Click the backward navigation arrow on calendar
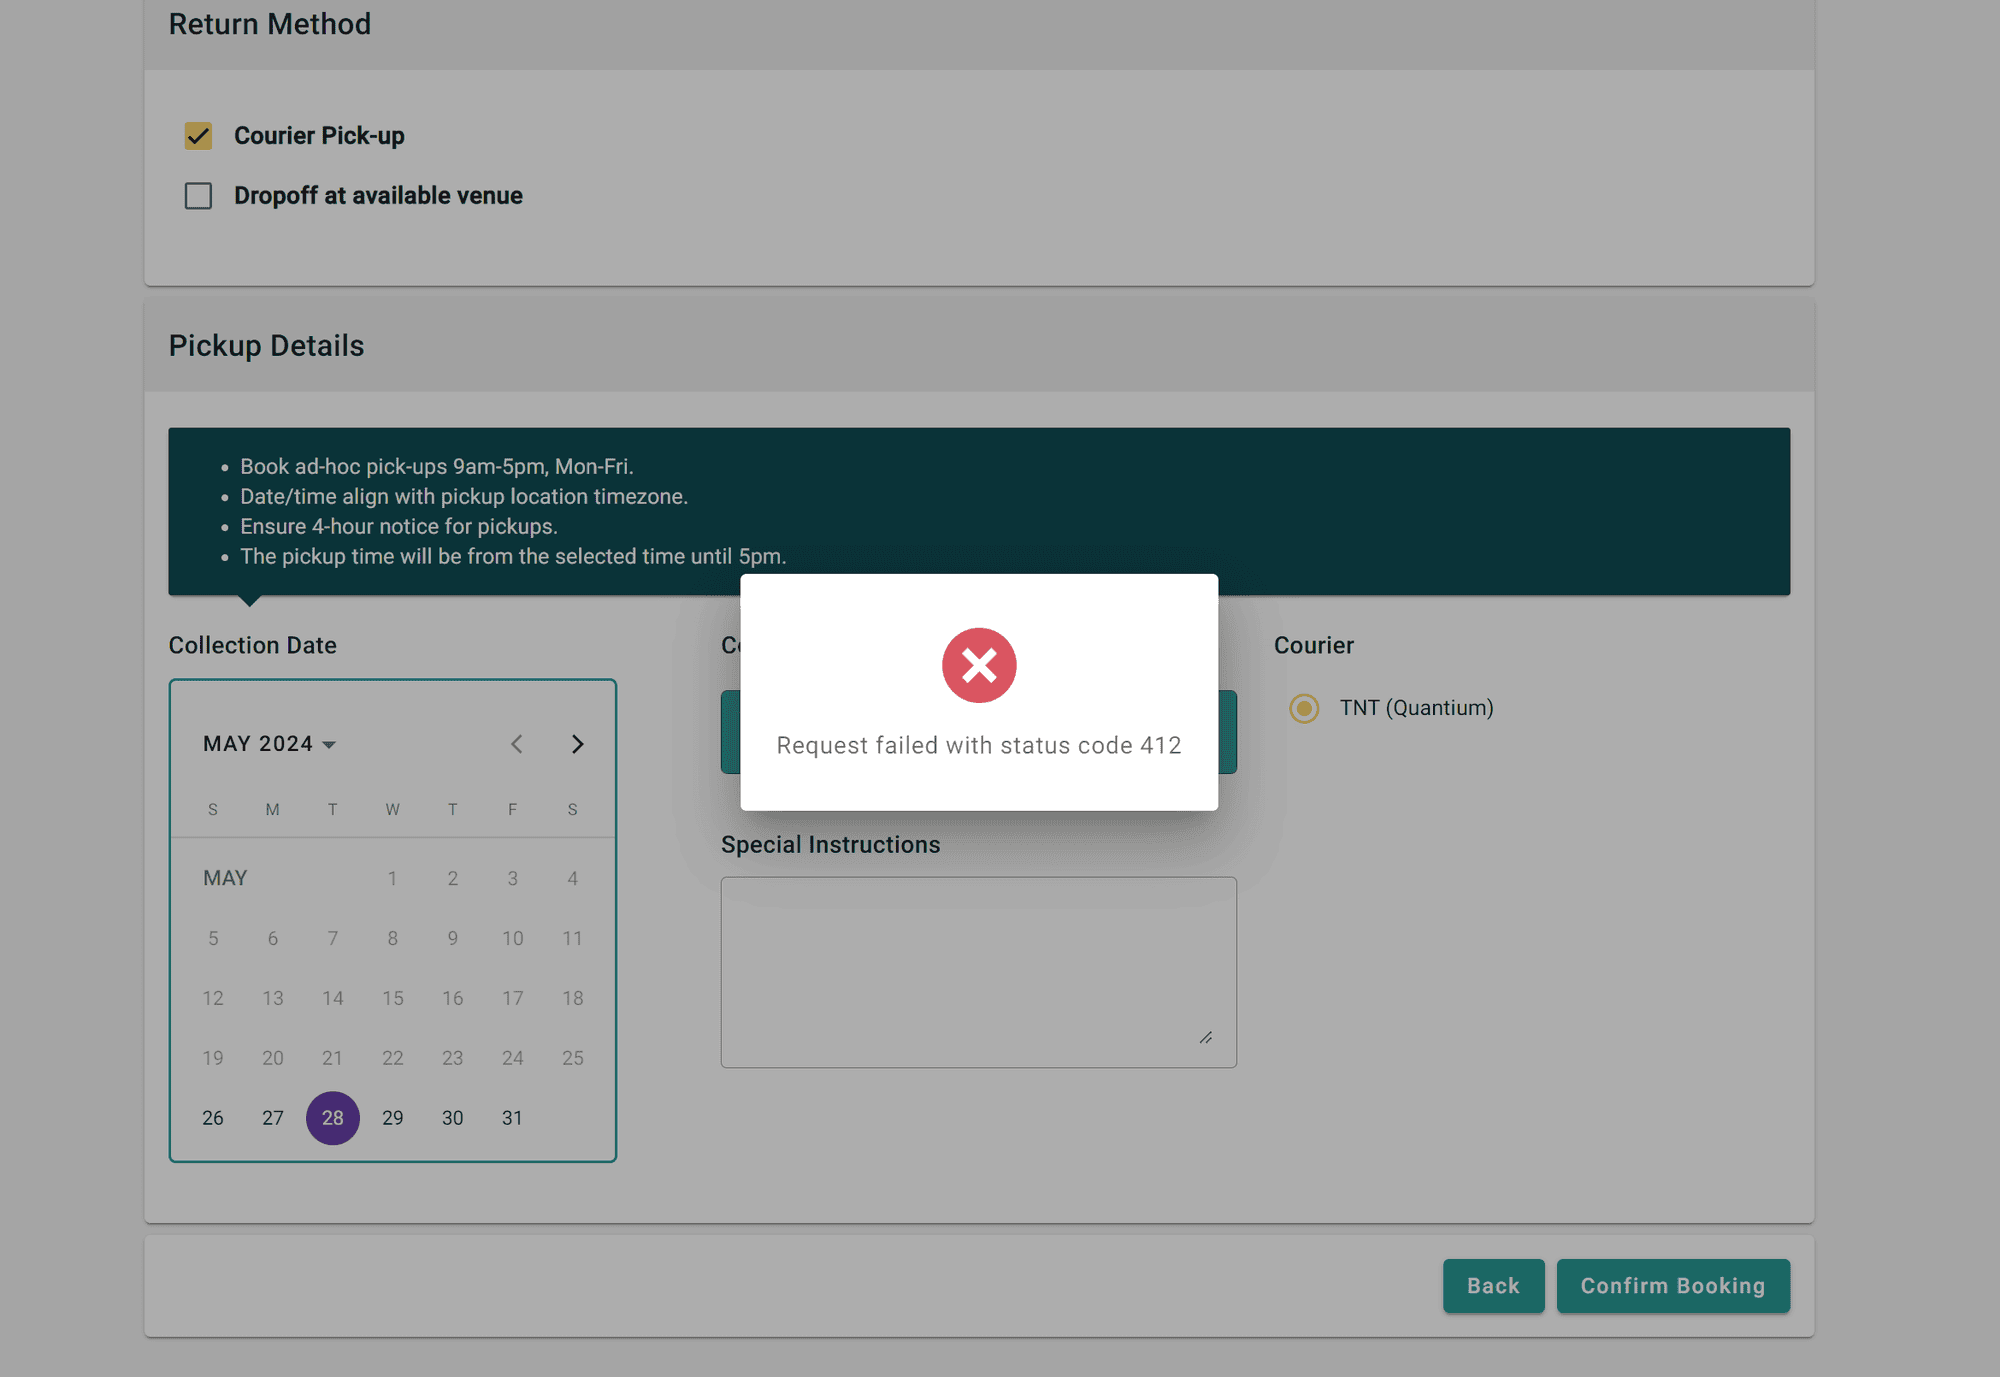 point(517,743)
